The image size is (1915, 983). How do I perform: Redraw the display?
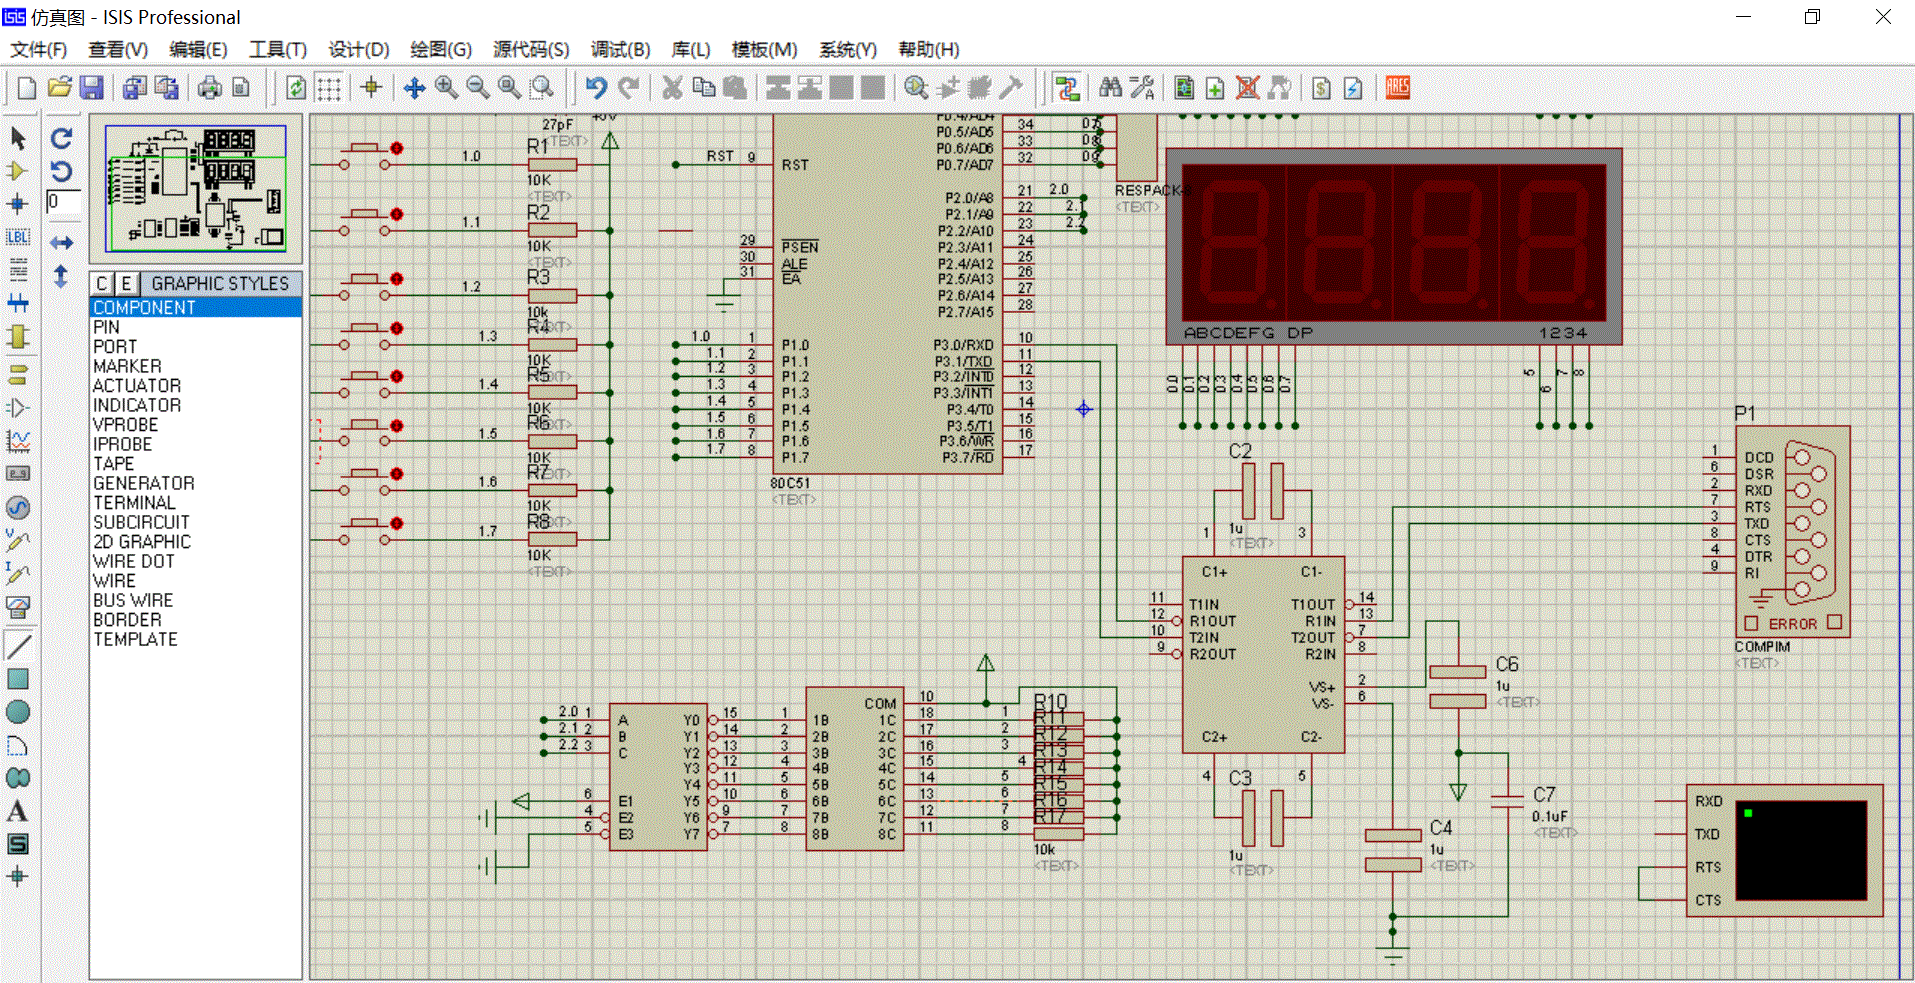coord(296,88)
